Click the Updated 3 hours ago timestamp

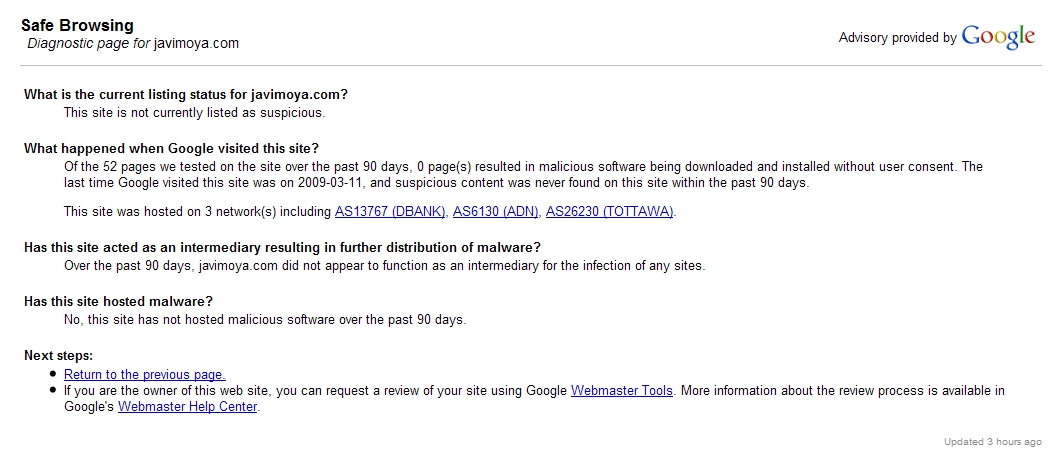point(992,442)
